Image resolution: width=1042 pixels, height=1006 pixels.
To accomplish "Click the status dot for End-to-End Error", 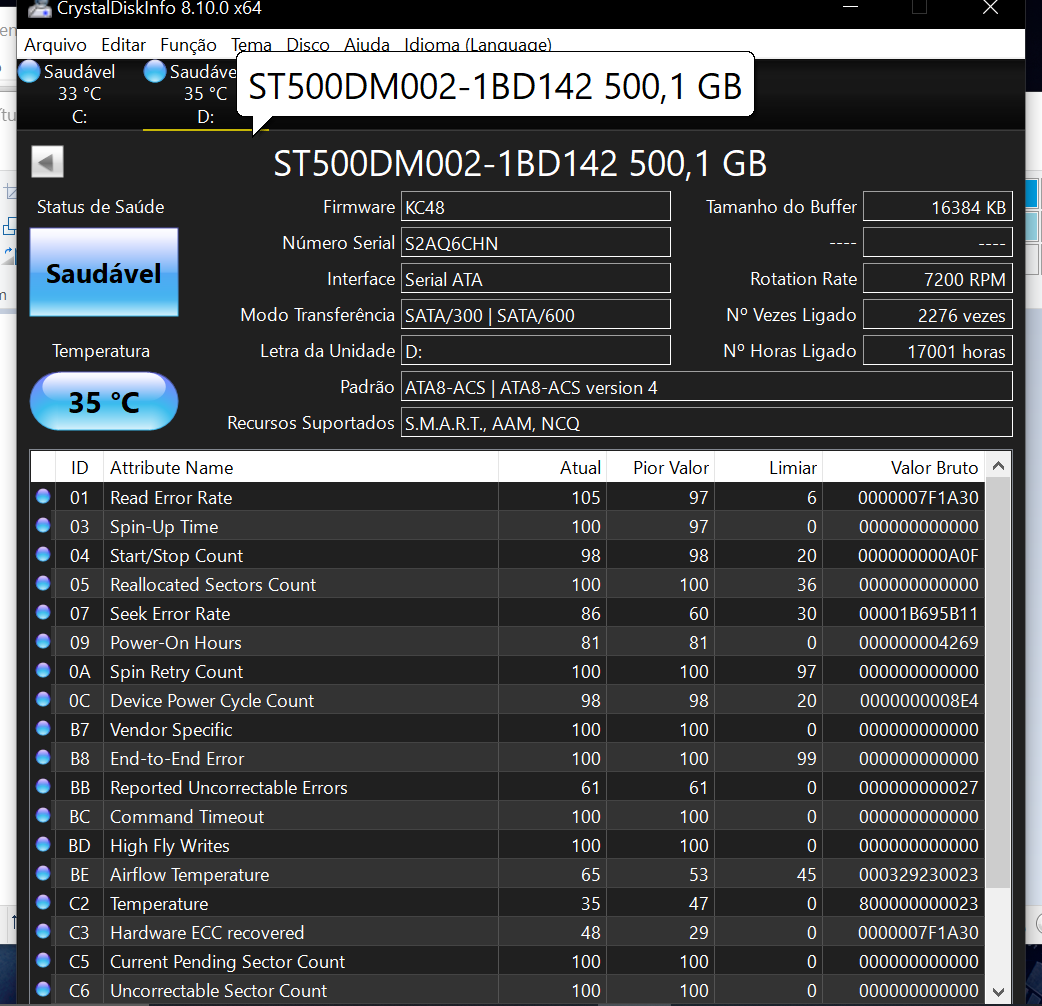I will pyautogui.click(x=43, y=757).
